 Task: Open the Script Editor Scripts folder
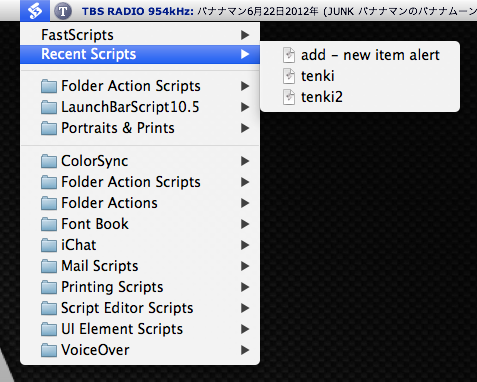[140, 308]
